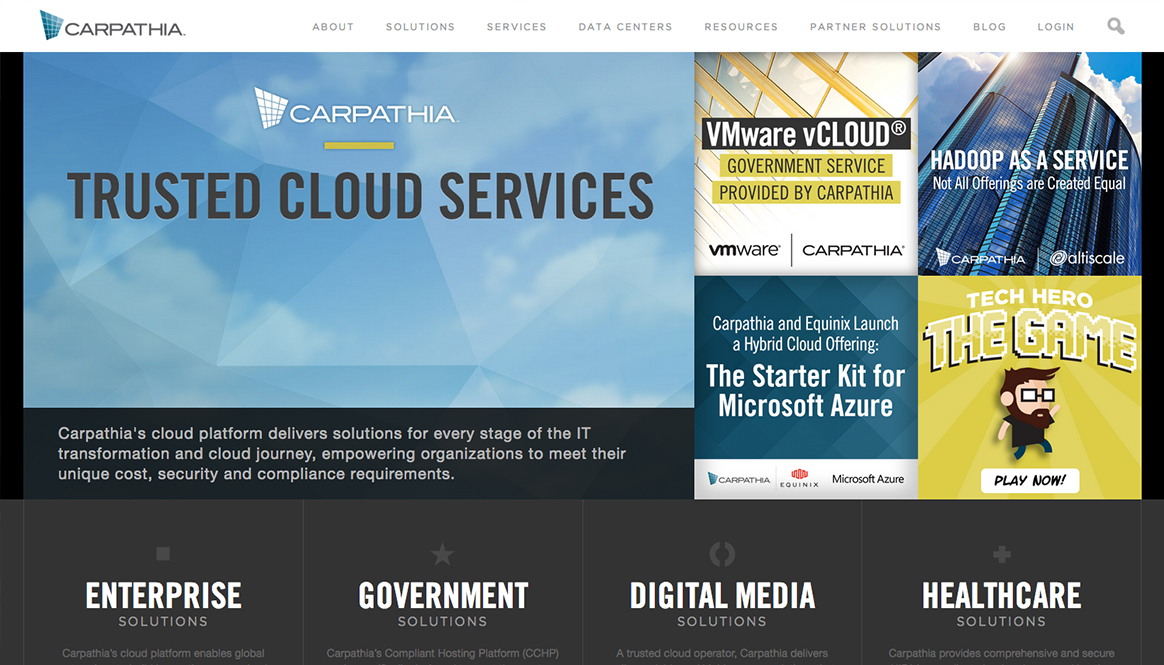Open the Services menu
This screenshot has width=1164, height=665.
(517, 27)
